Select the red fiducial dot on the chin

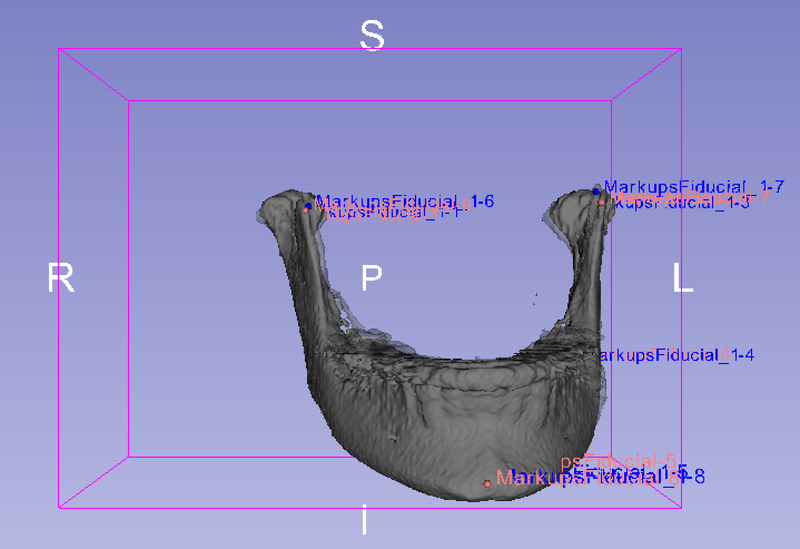coord(488,483)
